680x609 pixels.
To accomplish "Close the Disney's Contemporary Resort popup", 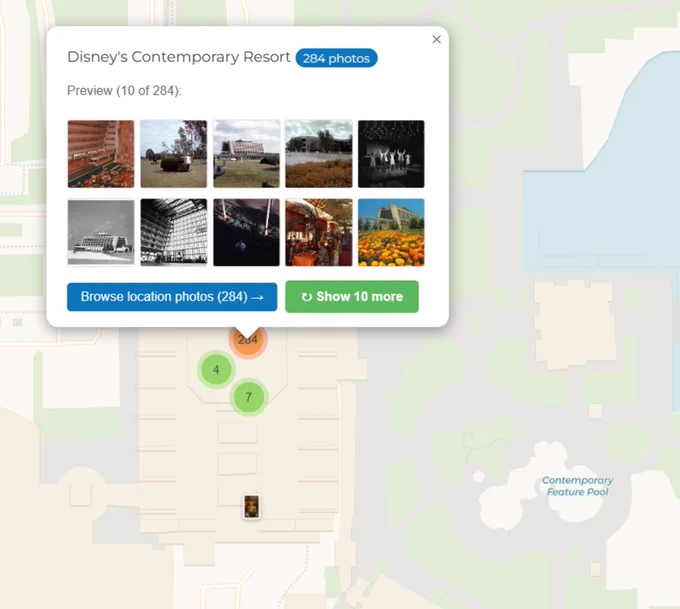I will click(436, 39).
